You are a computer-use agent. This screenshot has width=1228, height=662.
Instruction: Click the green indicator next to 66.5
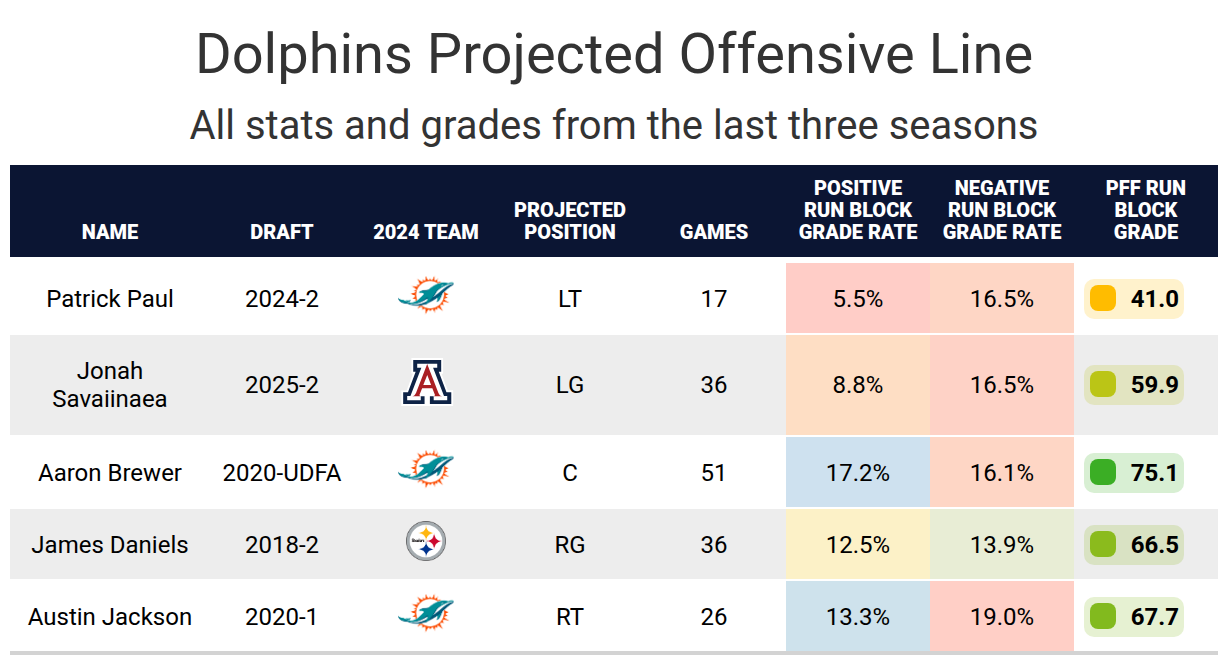[x=1102, y=545]
